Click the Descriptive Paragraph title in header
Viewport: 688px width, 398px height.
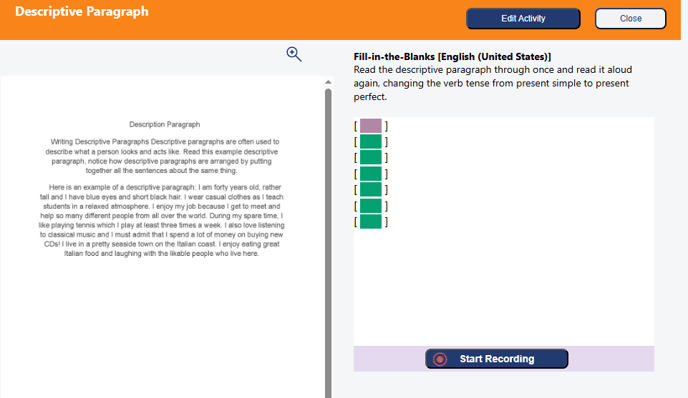82,12
